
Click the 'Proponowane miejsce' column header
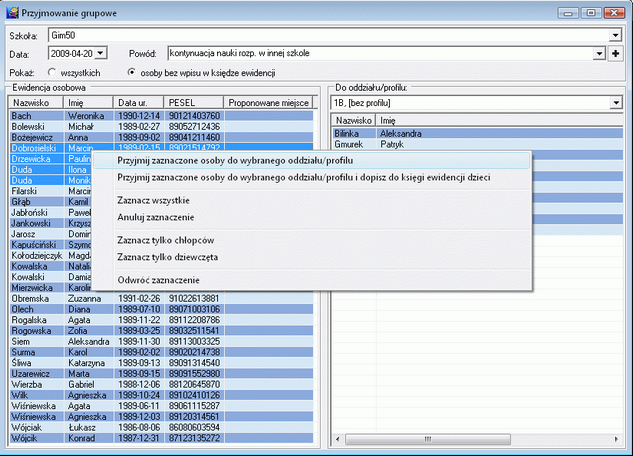click(x=268, y=102)
